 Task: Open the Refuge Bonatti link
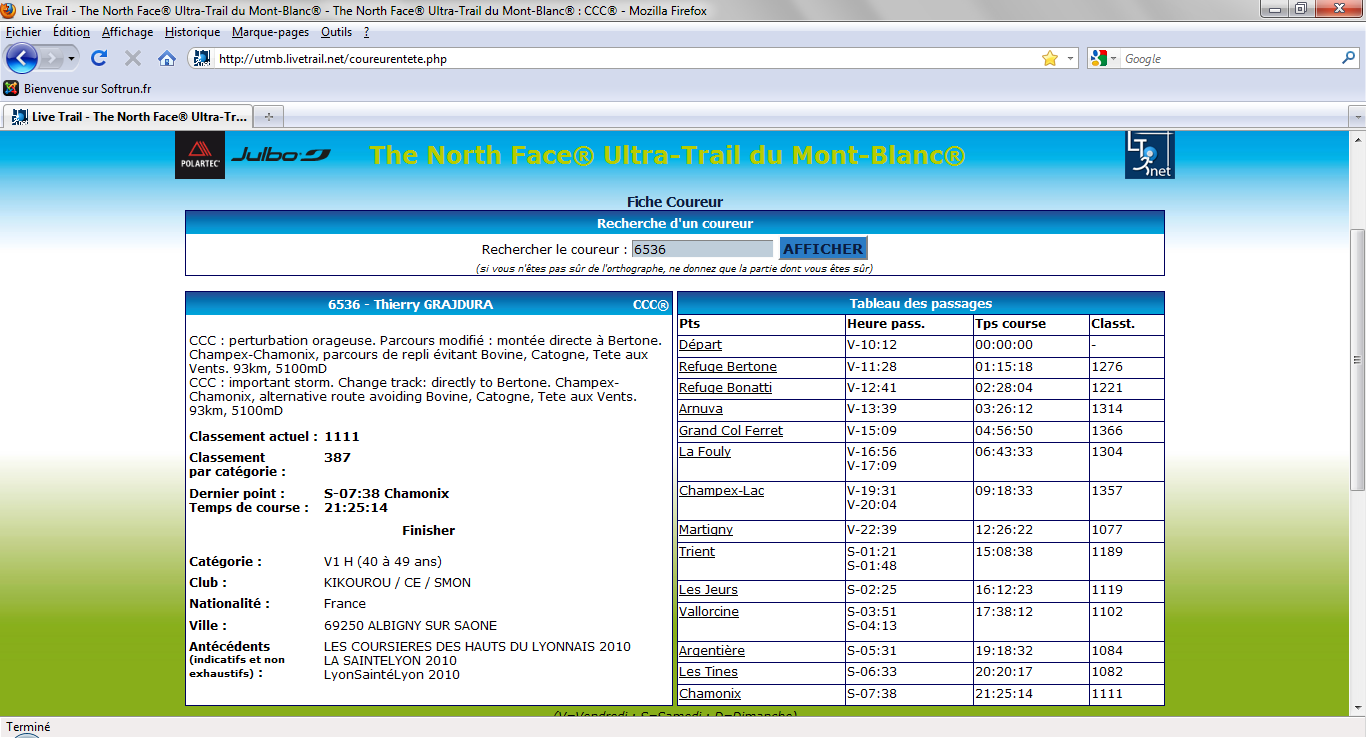(x=725, y=388)
